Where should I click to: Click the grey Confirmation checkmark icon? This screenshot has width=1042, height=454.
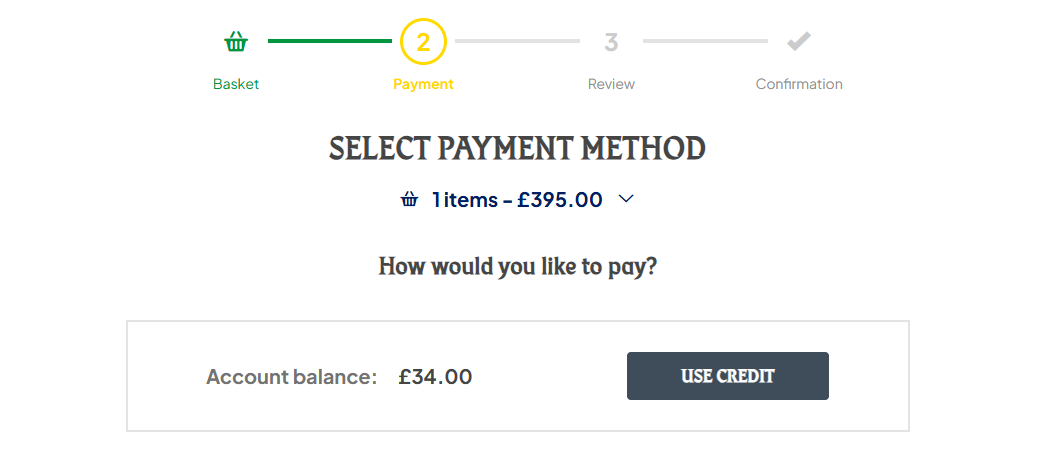[799, 42]
